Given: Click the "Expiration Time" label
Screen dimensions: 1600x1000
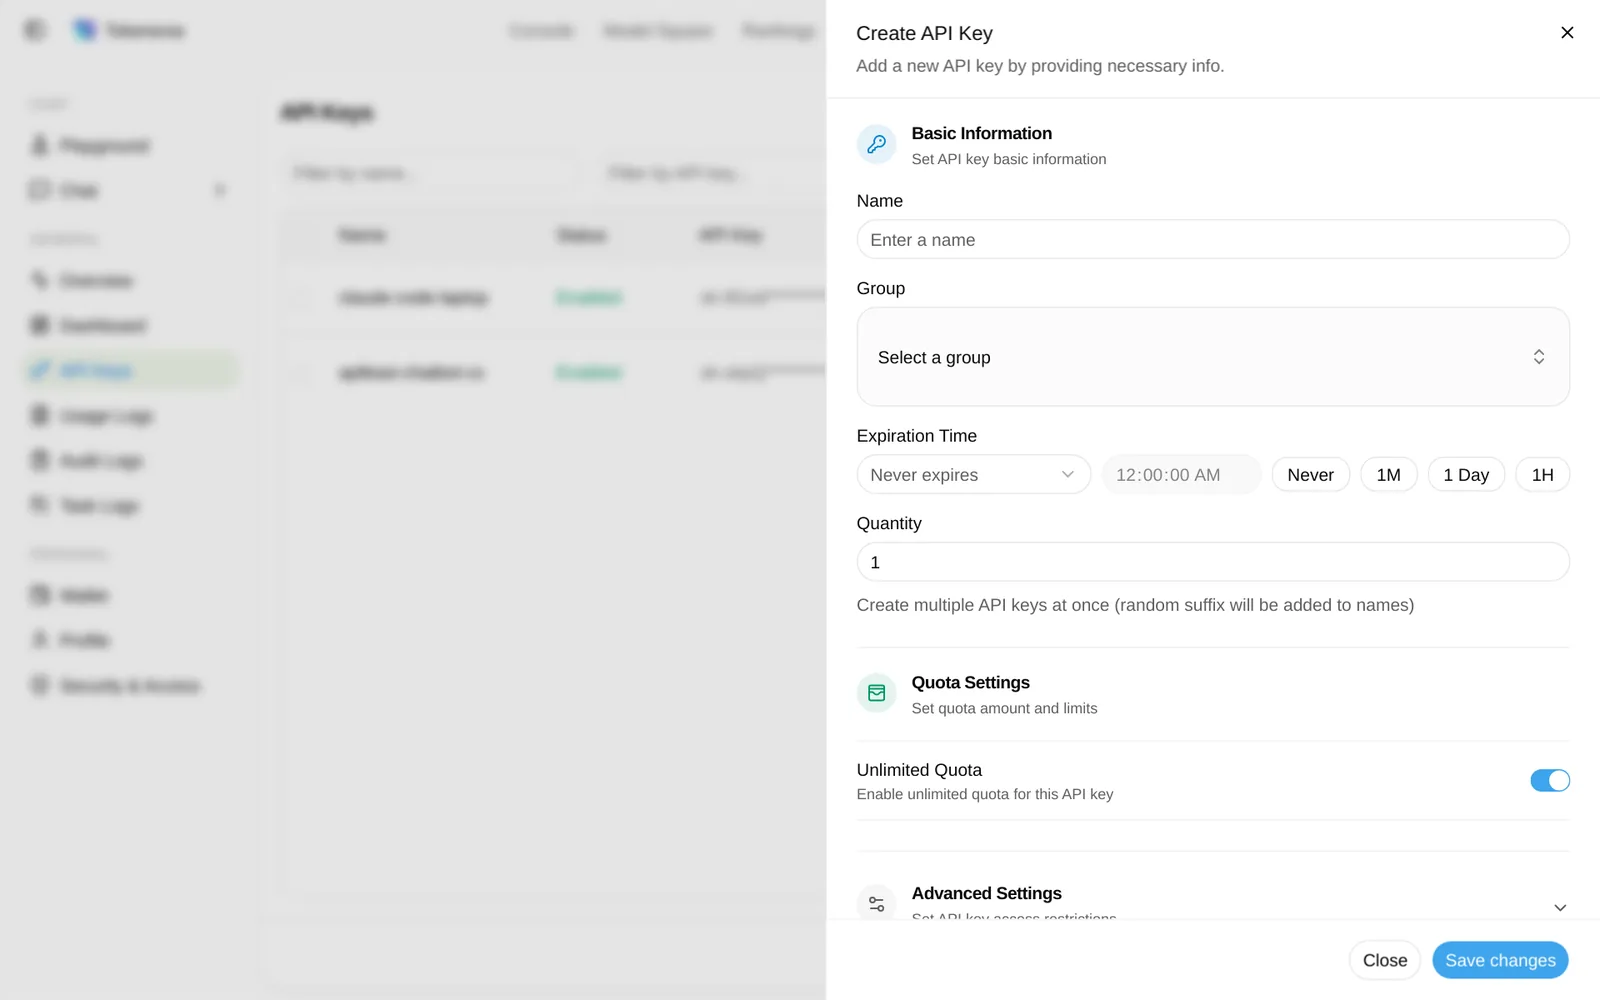Looking at the screenshot, I should 916,436.
